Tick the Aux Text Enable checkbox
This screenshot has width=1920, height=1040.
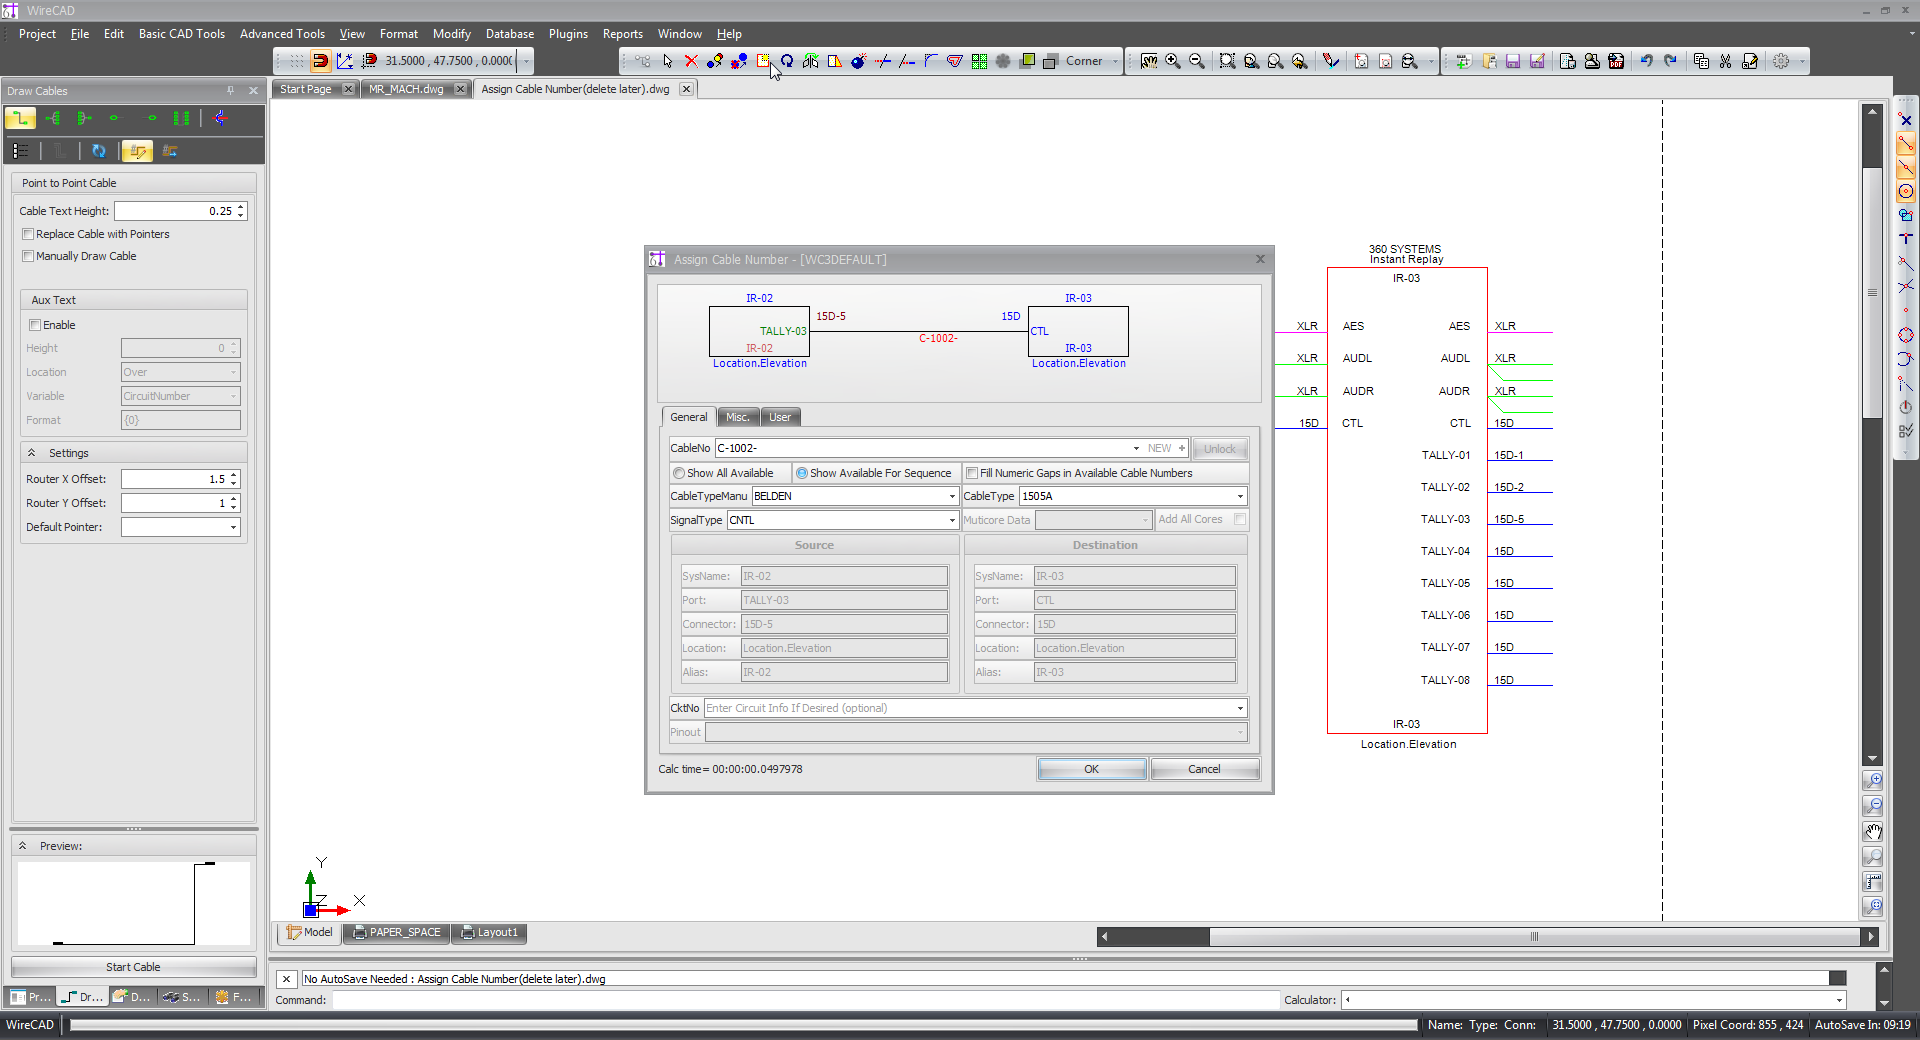point(35,325)
